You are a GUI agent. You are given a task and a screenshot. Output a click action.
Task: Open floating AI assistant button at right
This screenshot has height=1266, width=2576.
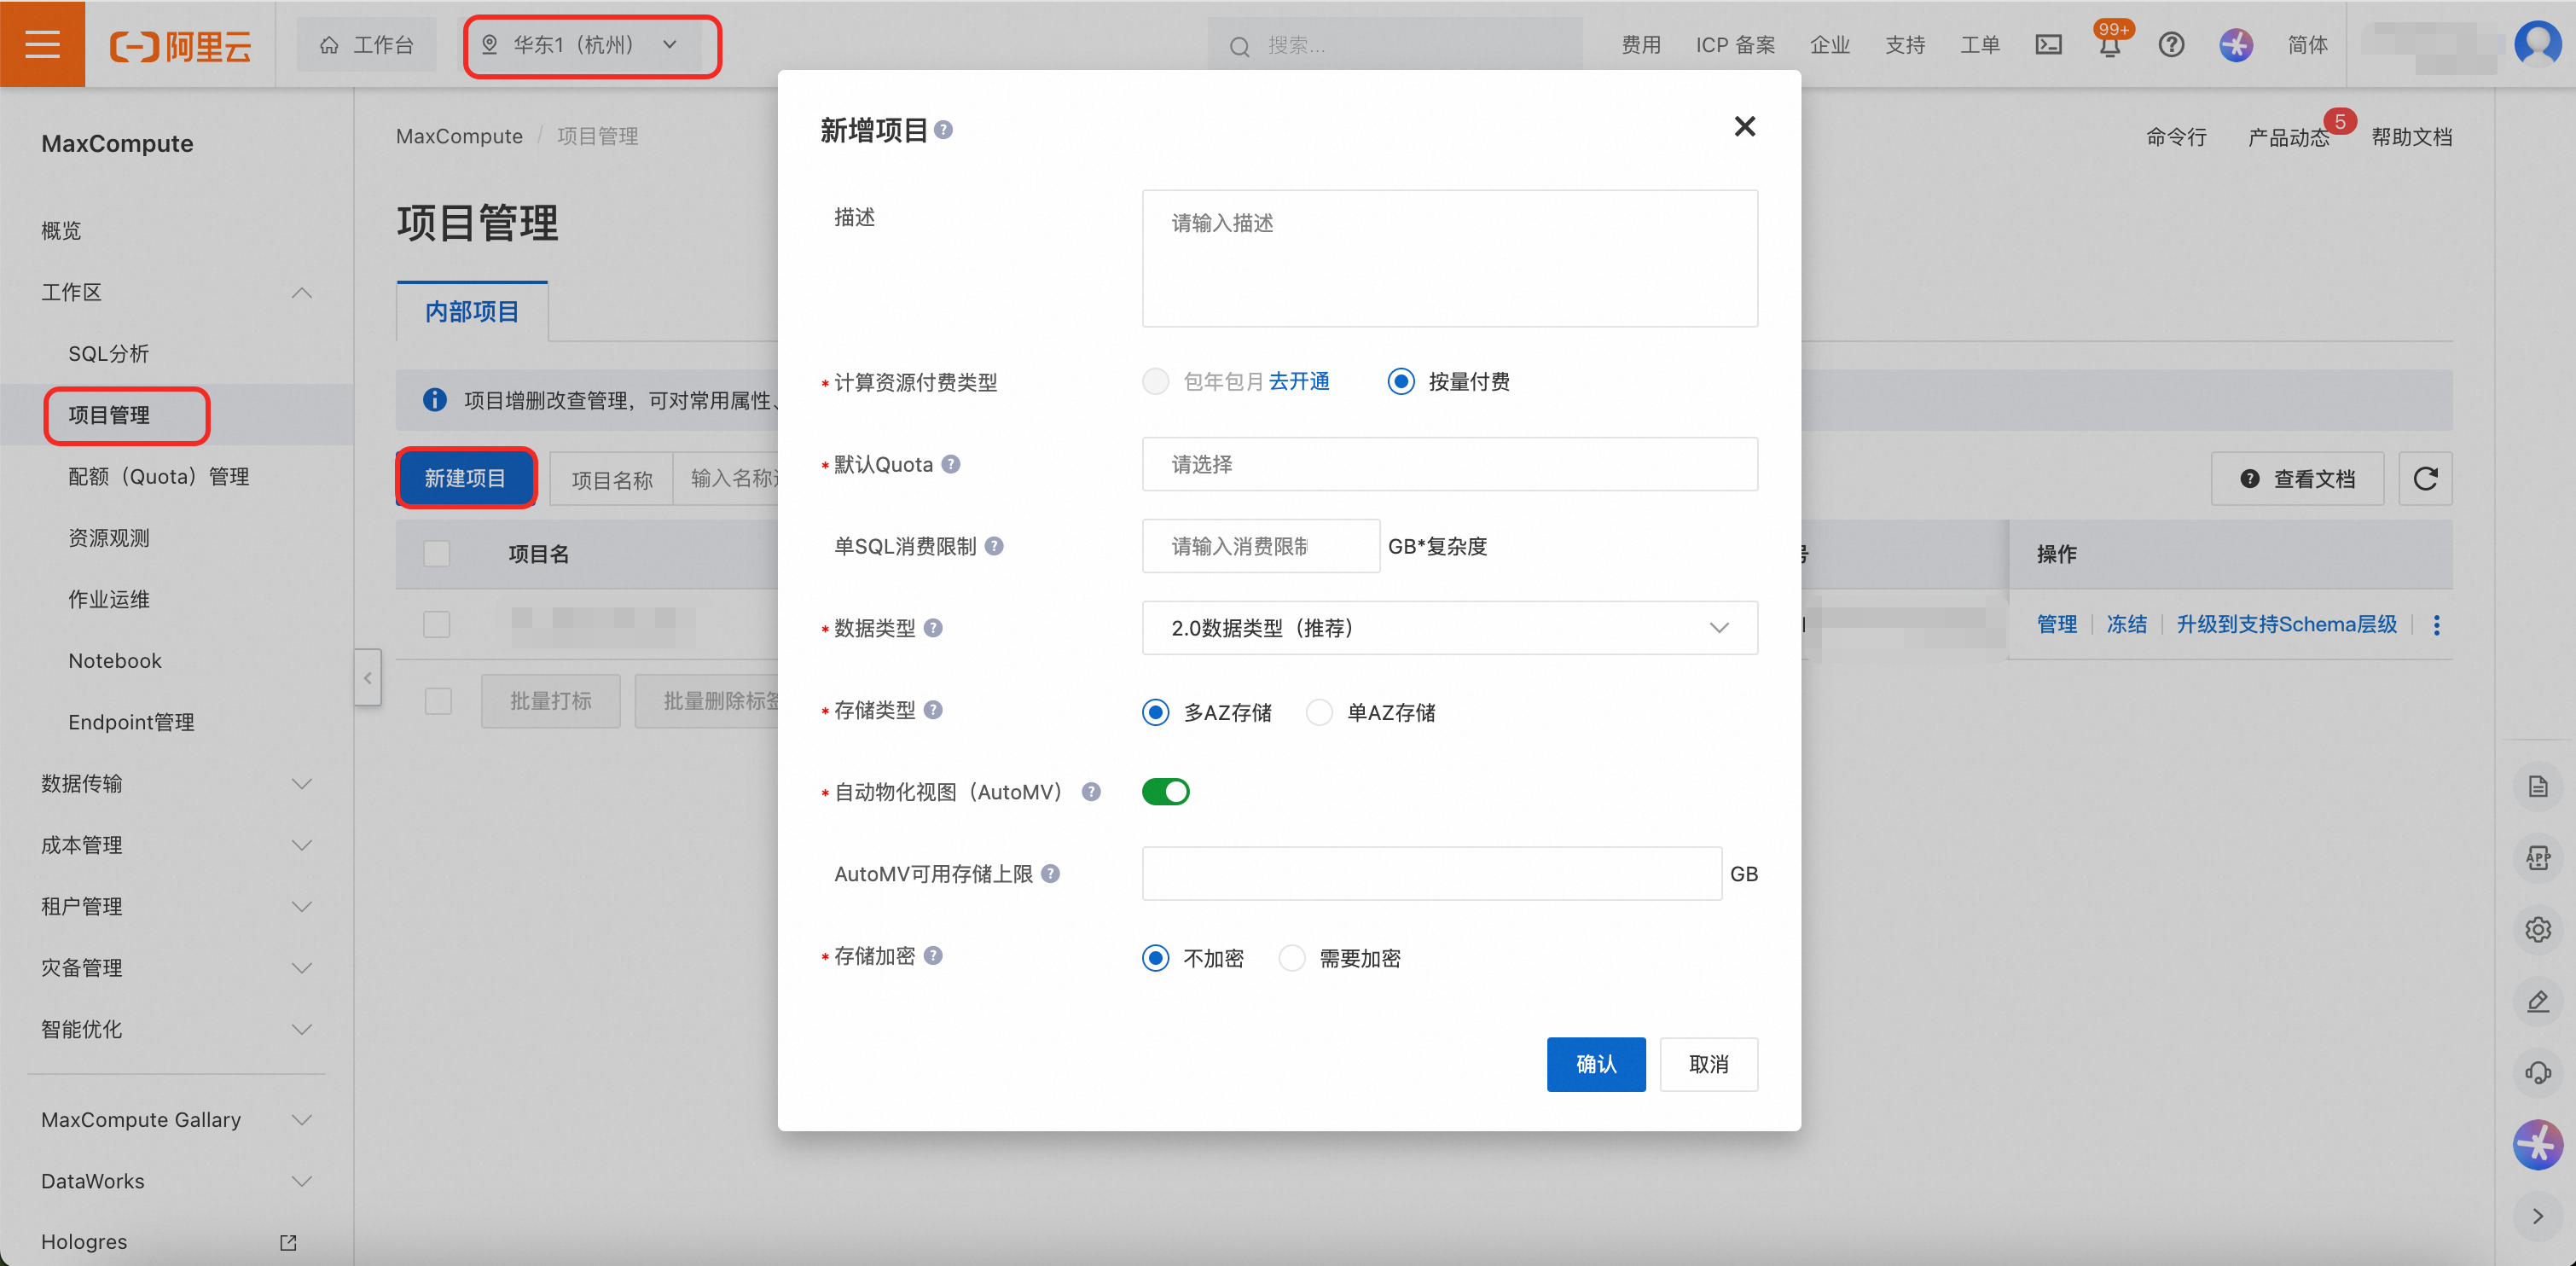[2538, 1145]
